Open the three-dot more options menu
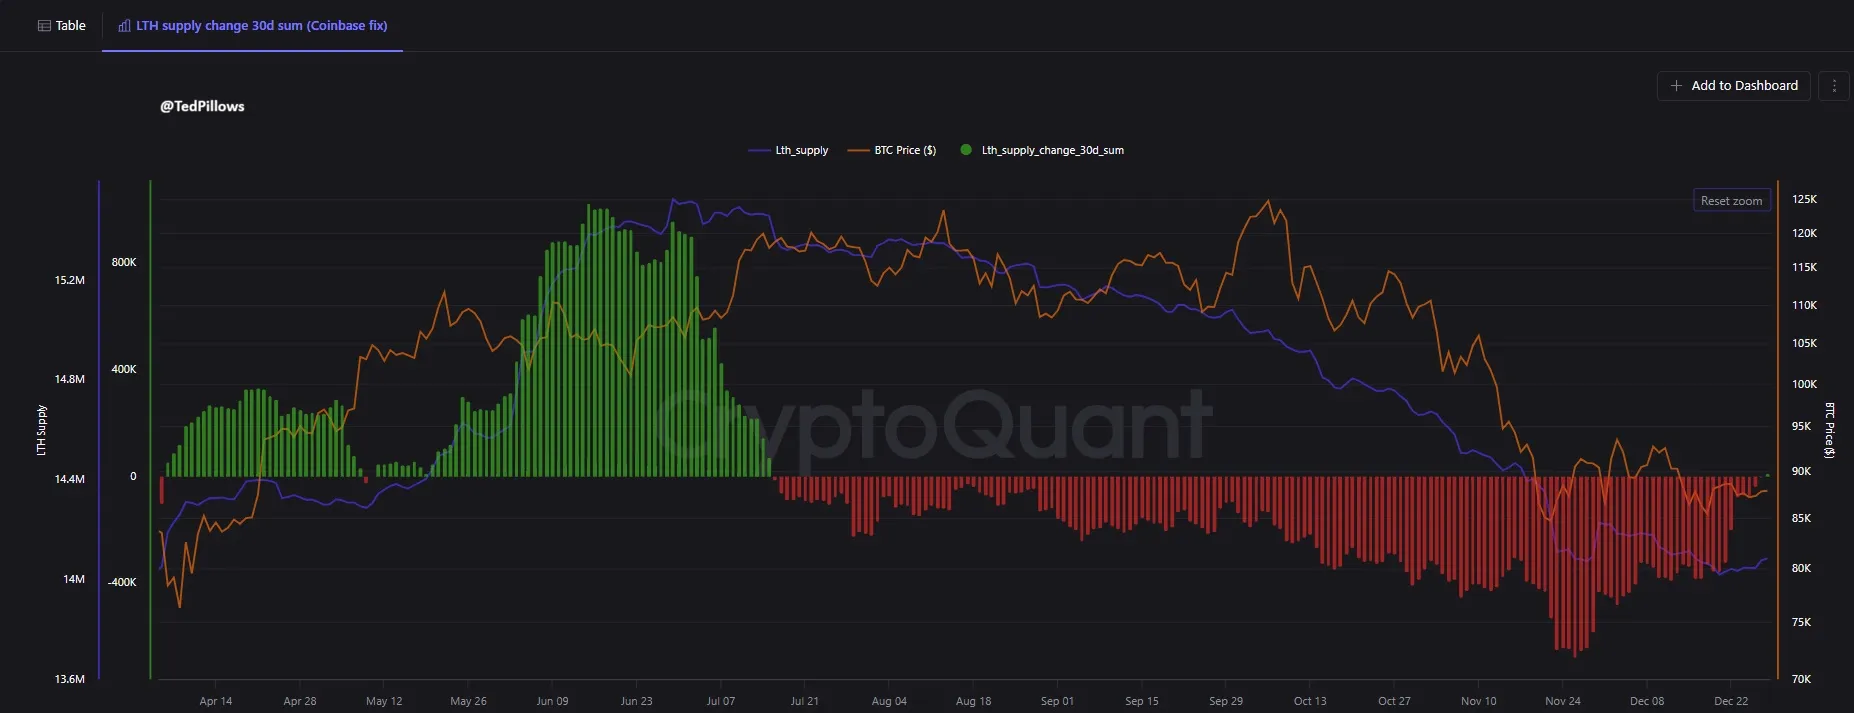Screen dimensions: 1854x713 [1834, 86]
